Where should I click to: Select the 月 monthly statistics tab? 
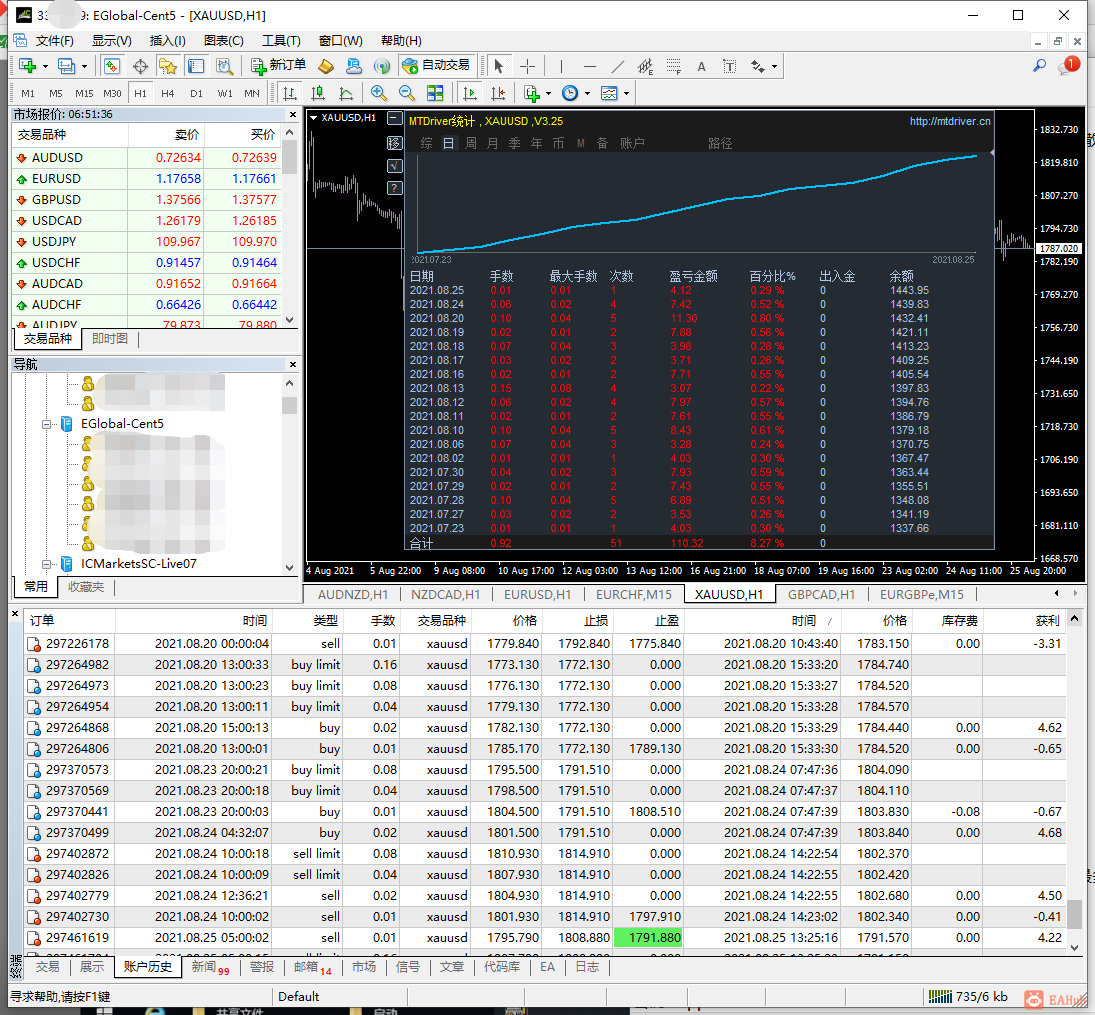click(492, 143)
